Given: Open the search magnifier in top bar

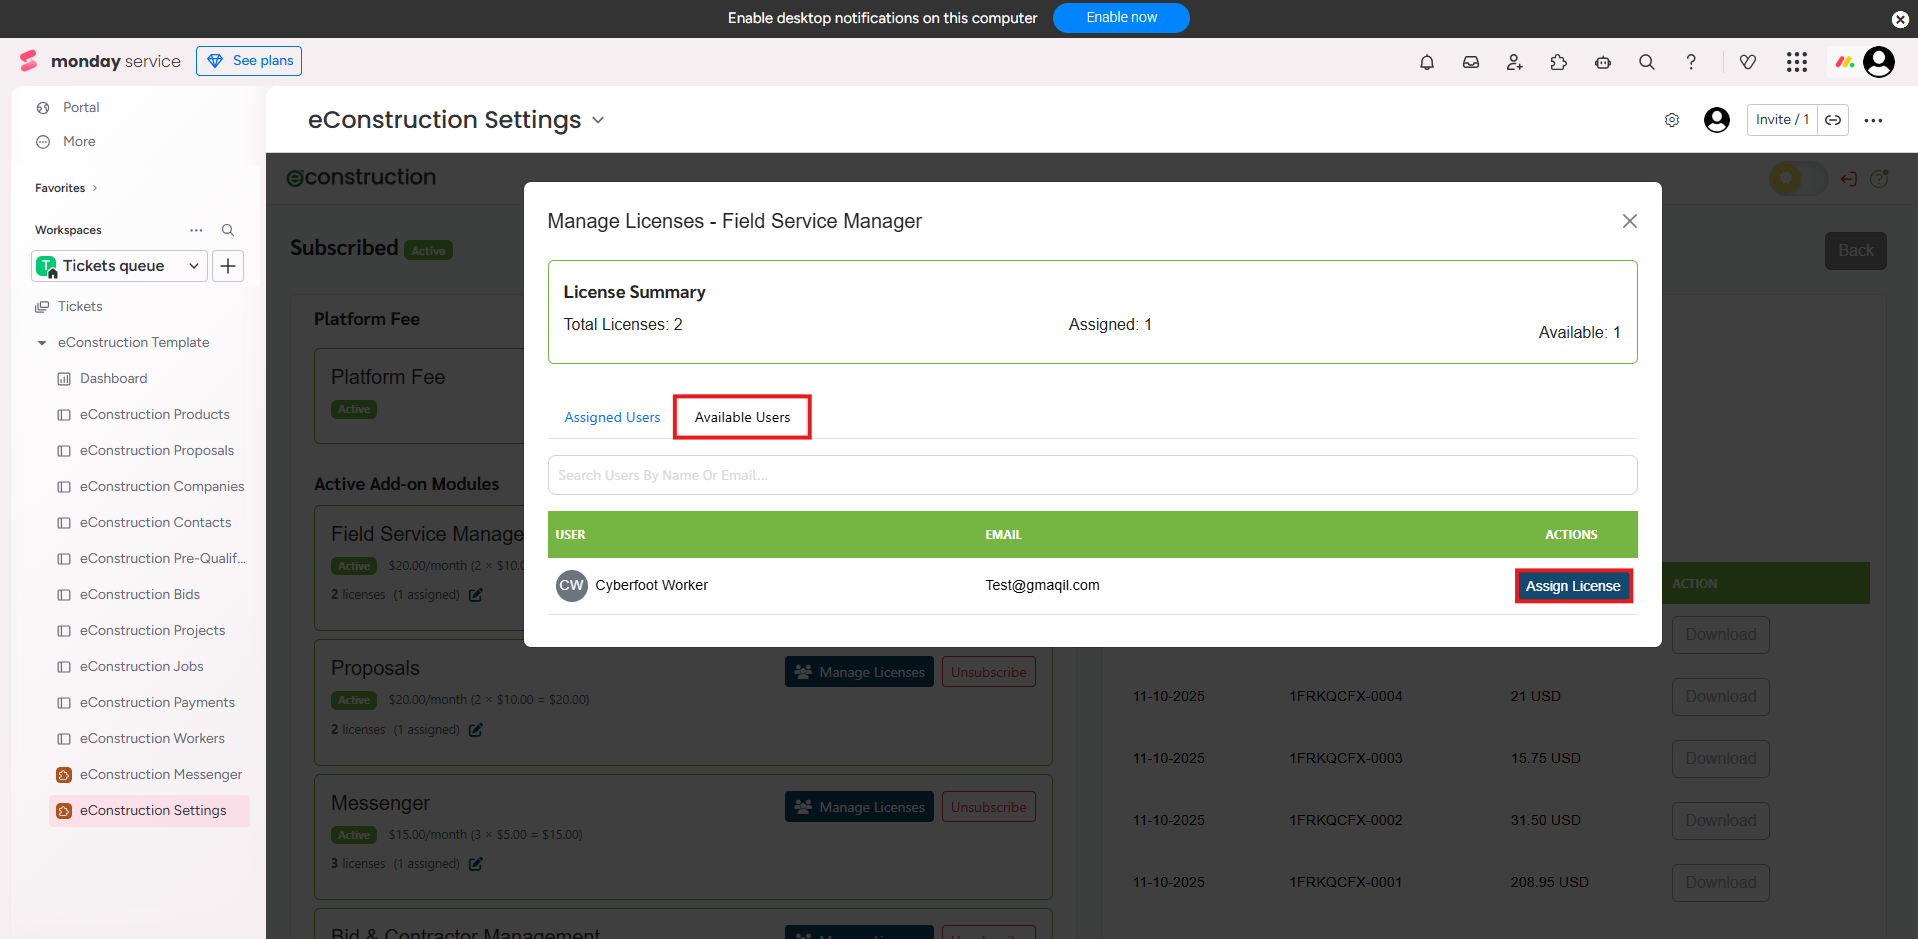Looking at the screenshot, I should [1647, 62].
